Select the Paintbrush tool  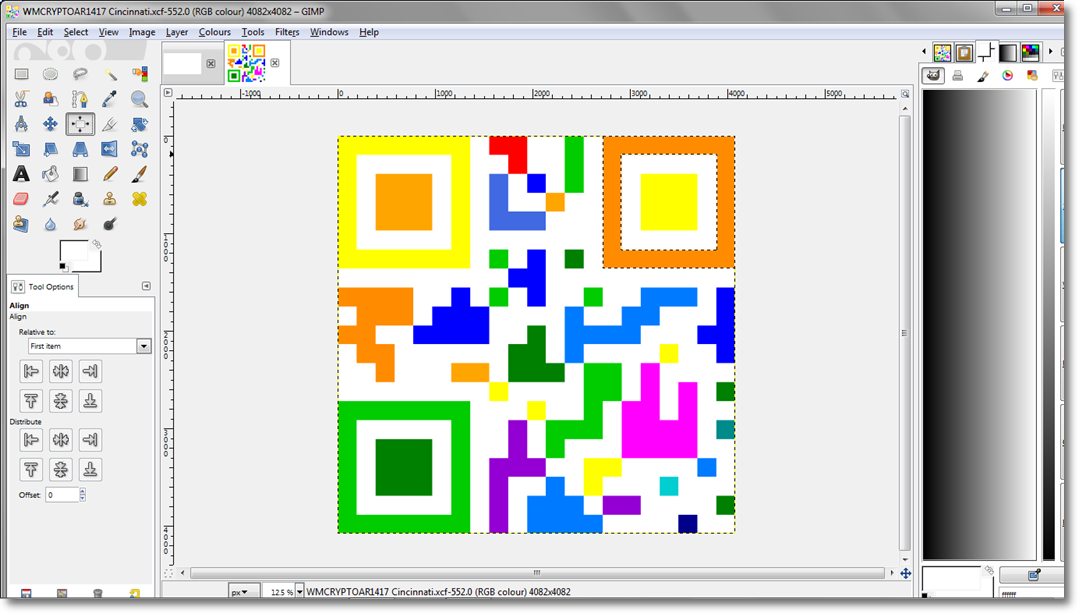coord(139,174)
